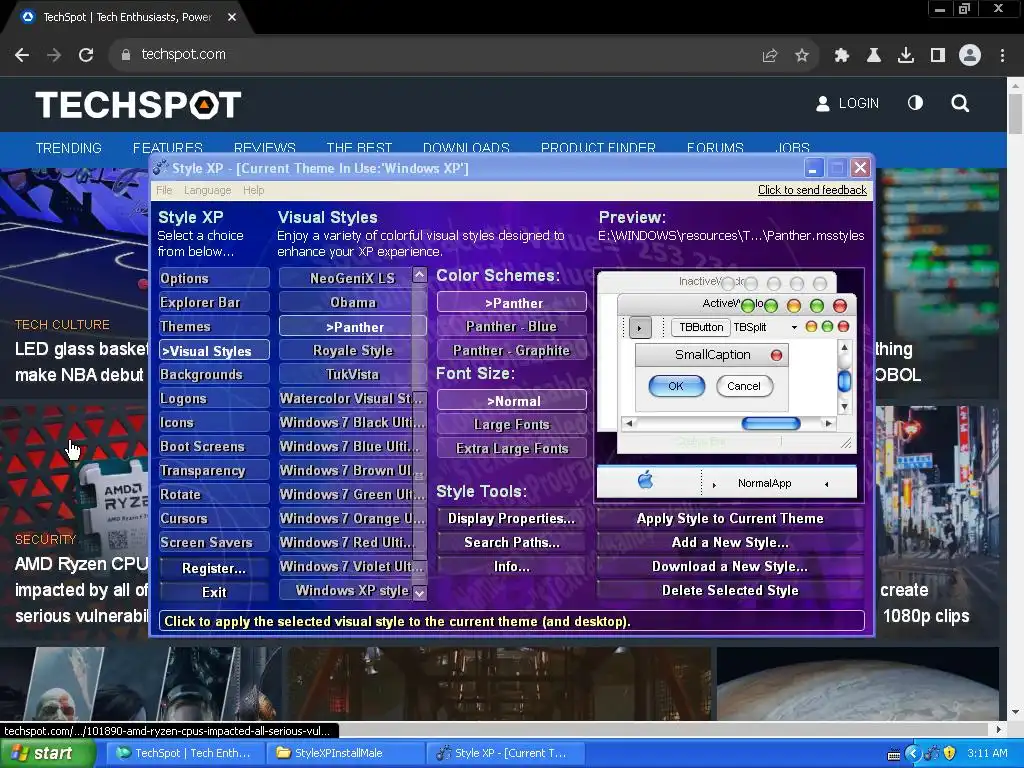Screen dimensions: 1024x768
Task: Open Display Properties... tool
Action: 511,519
